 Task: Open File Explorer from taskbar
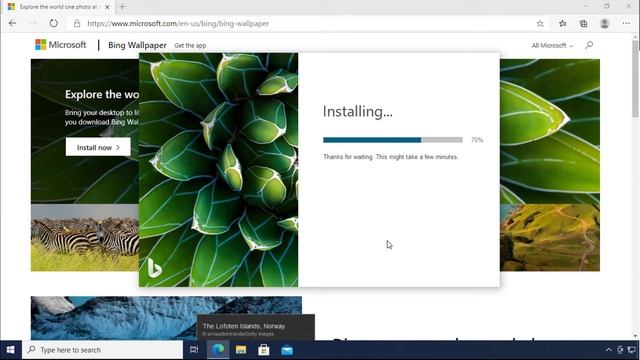(x=241, y=350)
